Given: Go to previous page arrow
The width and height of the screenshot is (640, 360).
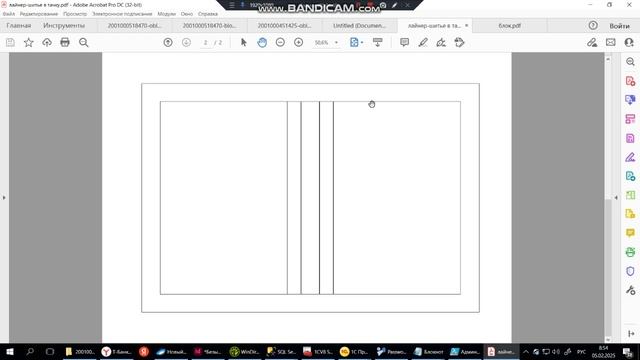Looking at the screenshot, I should click(168, 42).
